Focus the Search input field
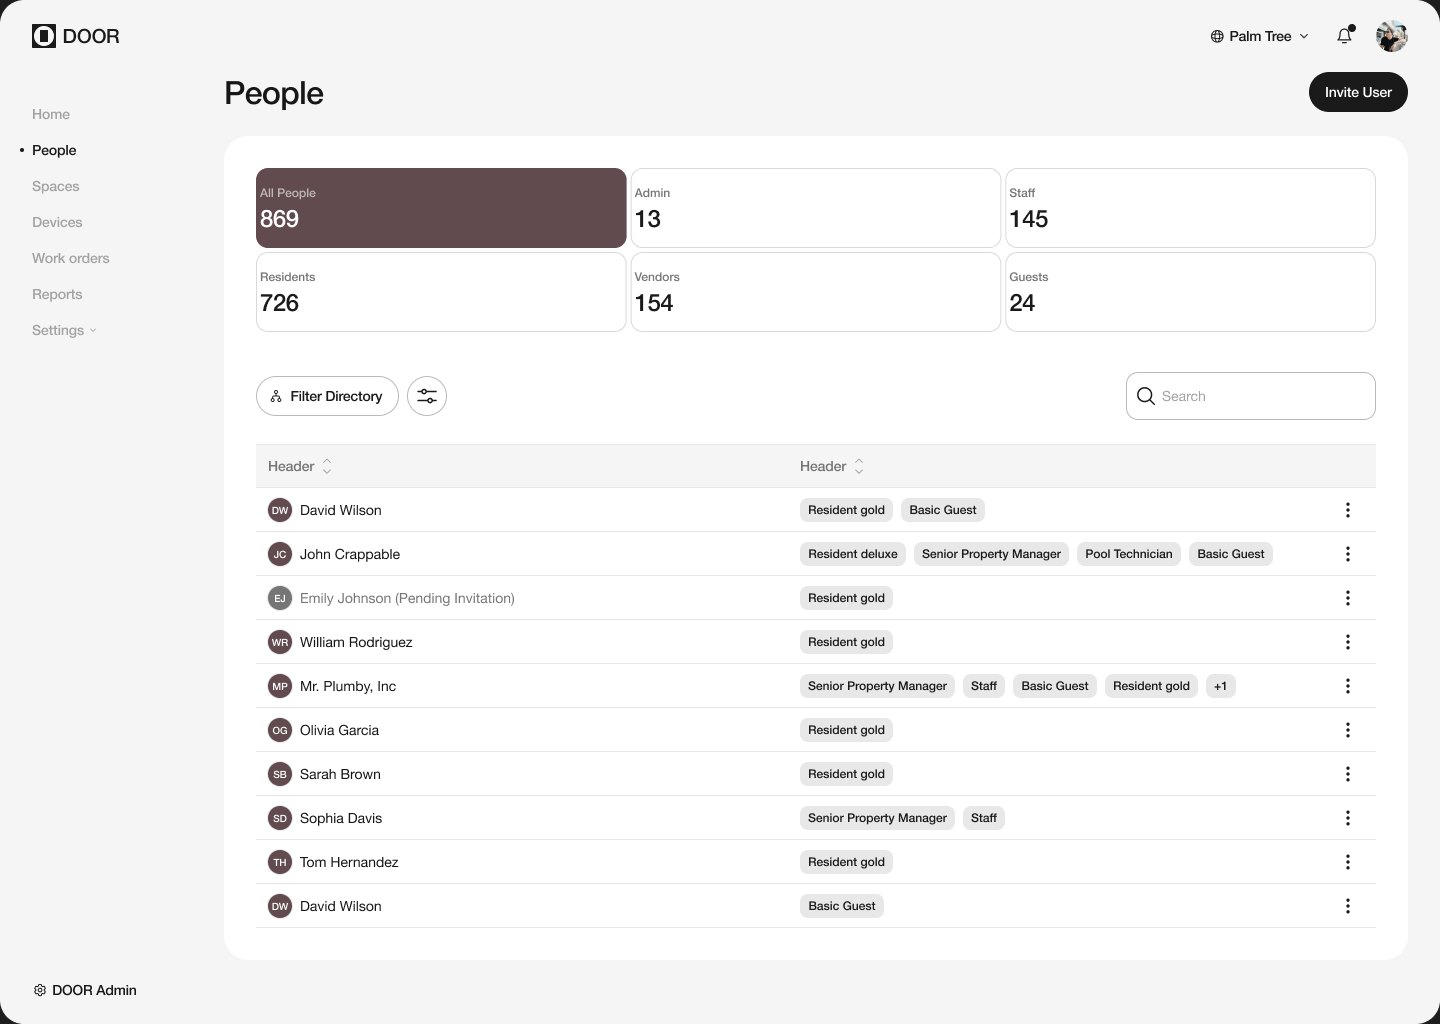The width and height of the screenshot is (1440, 1024). tap(1251, 396)
